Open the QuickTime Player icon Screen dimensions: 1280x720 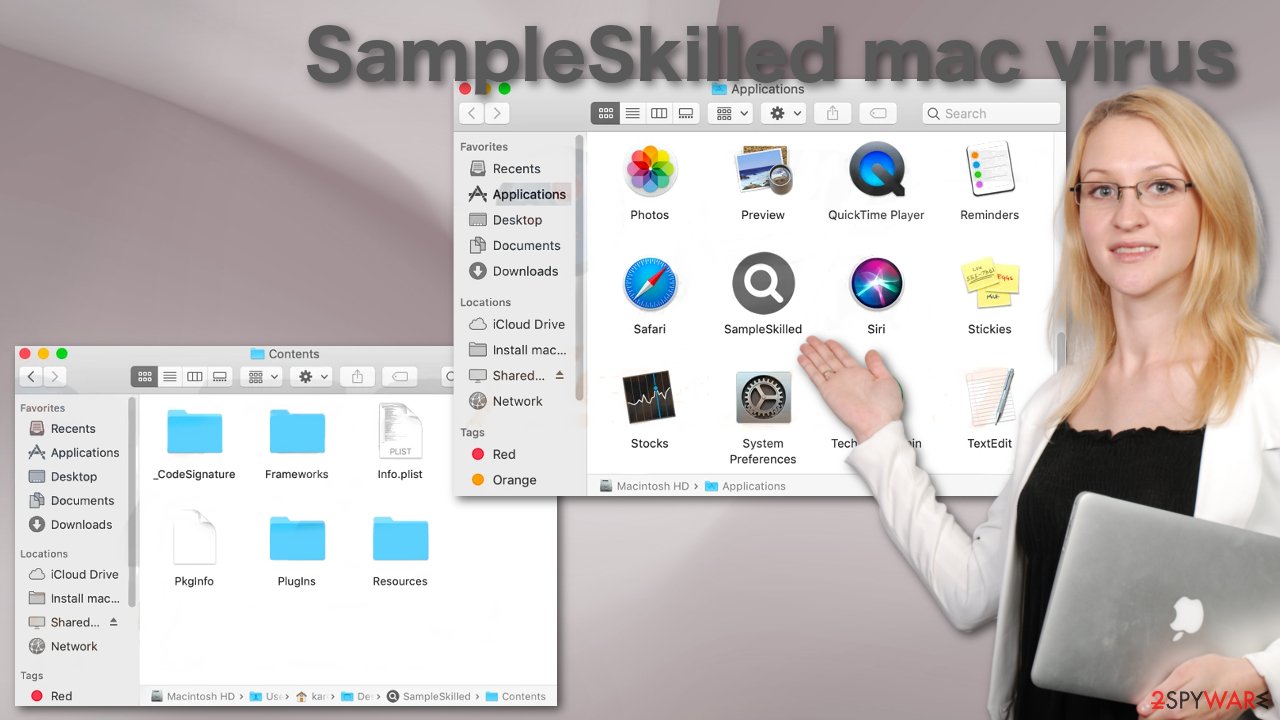(876, 170)
